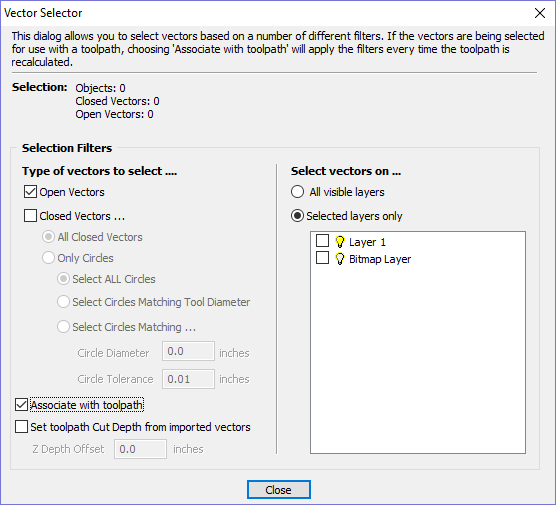556x505 pixels.
Task: Select Circles Matching Tool Diameter option
Action: (x=63, y=302)
